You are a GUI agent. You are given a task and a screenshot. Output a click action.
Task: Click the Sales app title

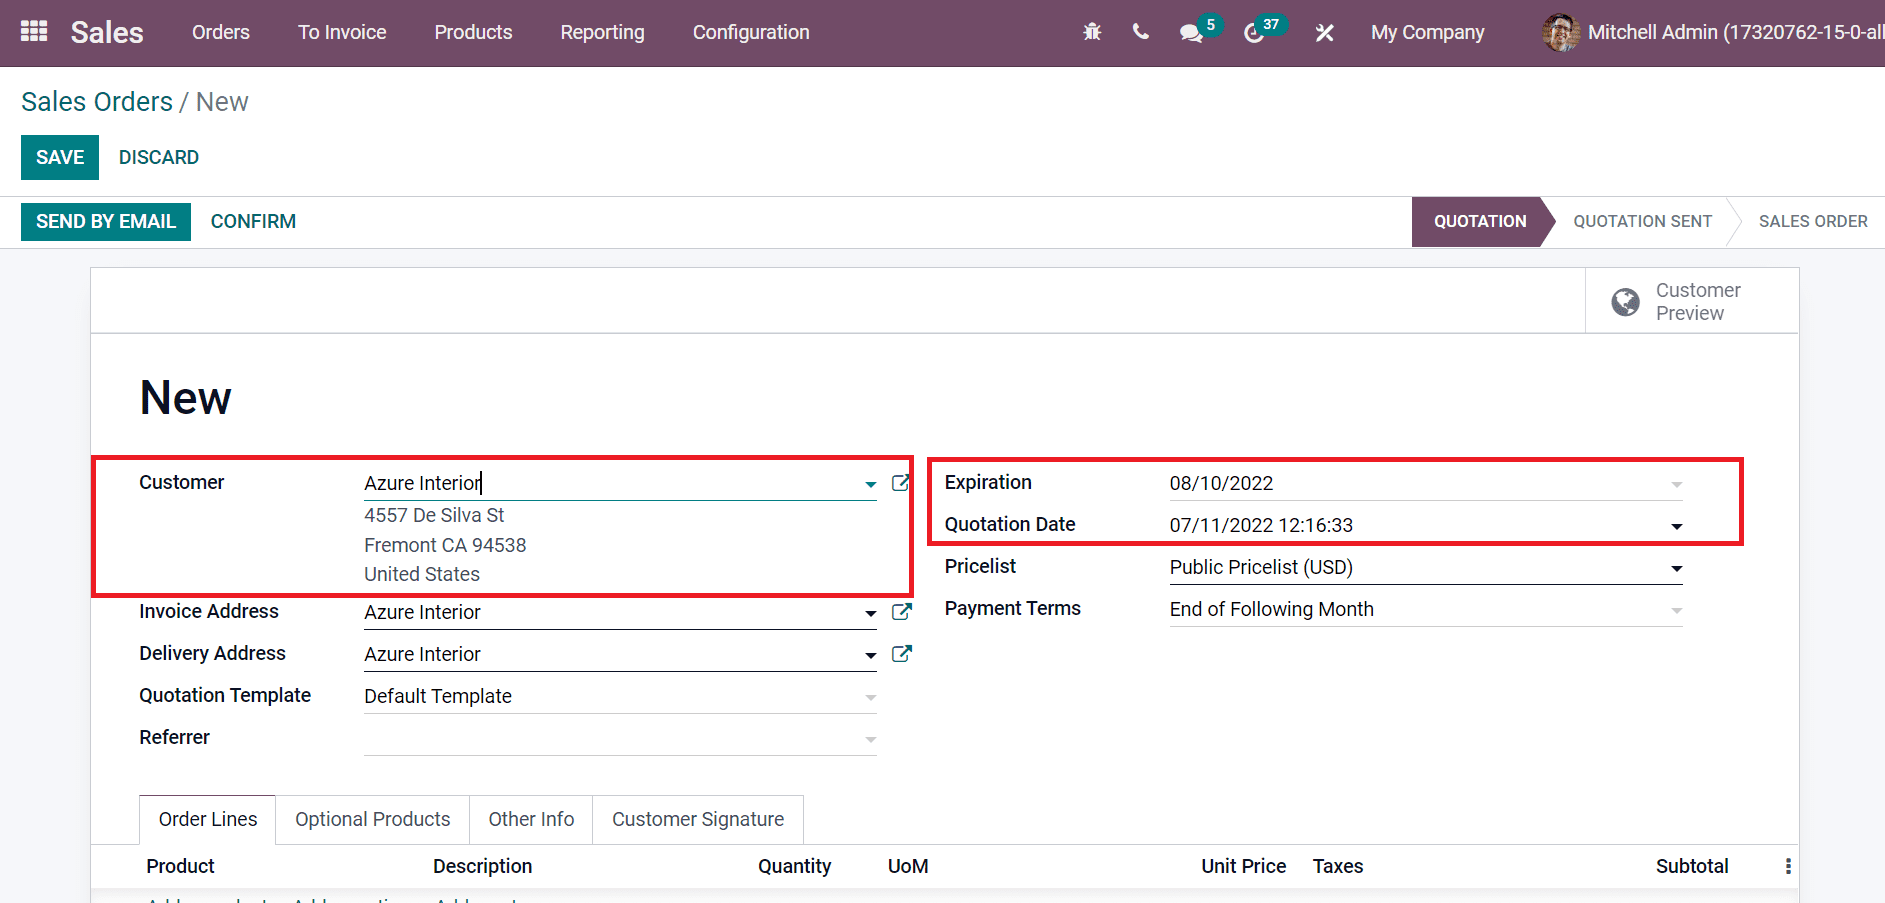point(107,32)
